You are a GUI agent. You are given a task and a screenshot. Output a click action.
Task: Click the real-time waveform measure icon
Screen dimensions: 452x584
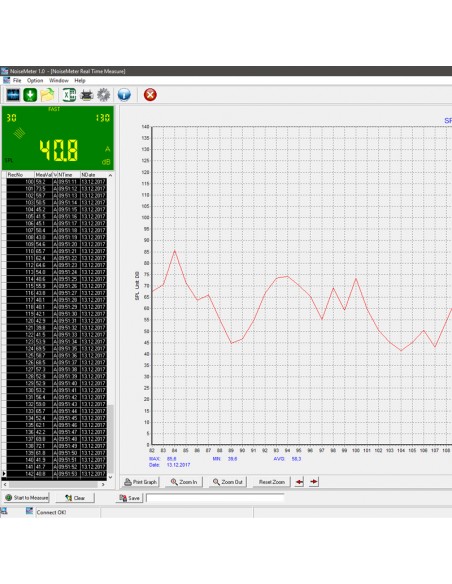(13, 95)
